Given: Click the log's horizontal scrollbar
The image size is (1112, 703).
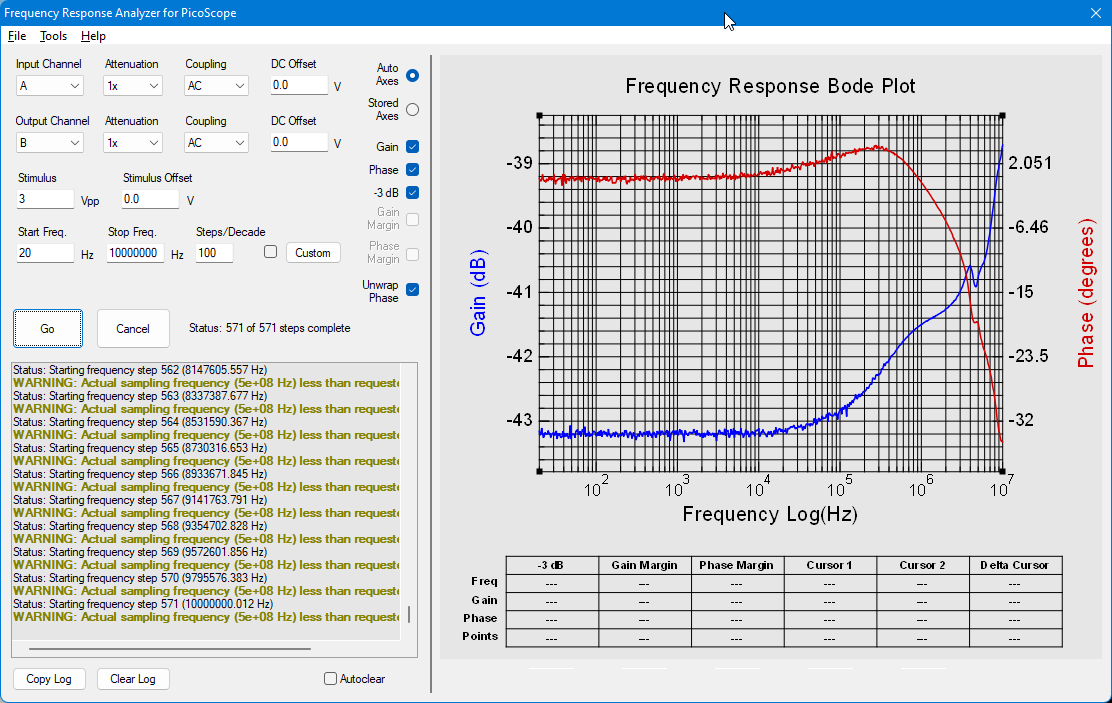Looking at the screenshot, I should pyautogui.click(x=169, y=648).
